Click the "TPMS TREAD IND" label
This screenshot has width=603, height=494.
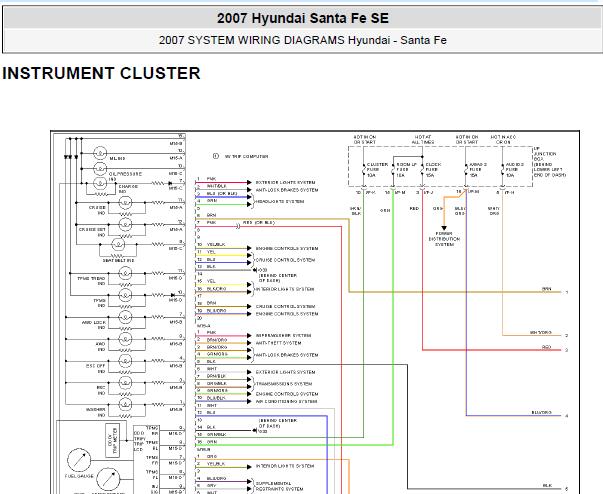[92, 281]
